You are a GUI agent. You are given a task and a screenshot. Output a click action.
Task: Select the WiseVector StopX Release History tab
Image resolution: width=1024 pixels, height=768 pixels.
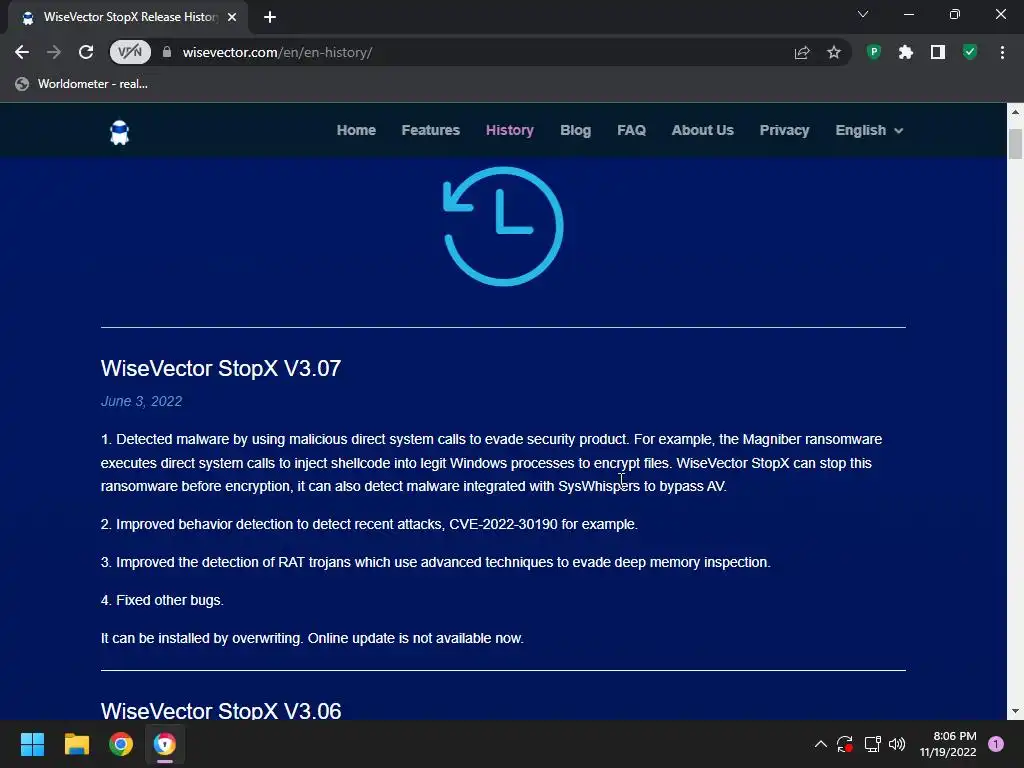click(128, 17)
